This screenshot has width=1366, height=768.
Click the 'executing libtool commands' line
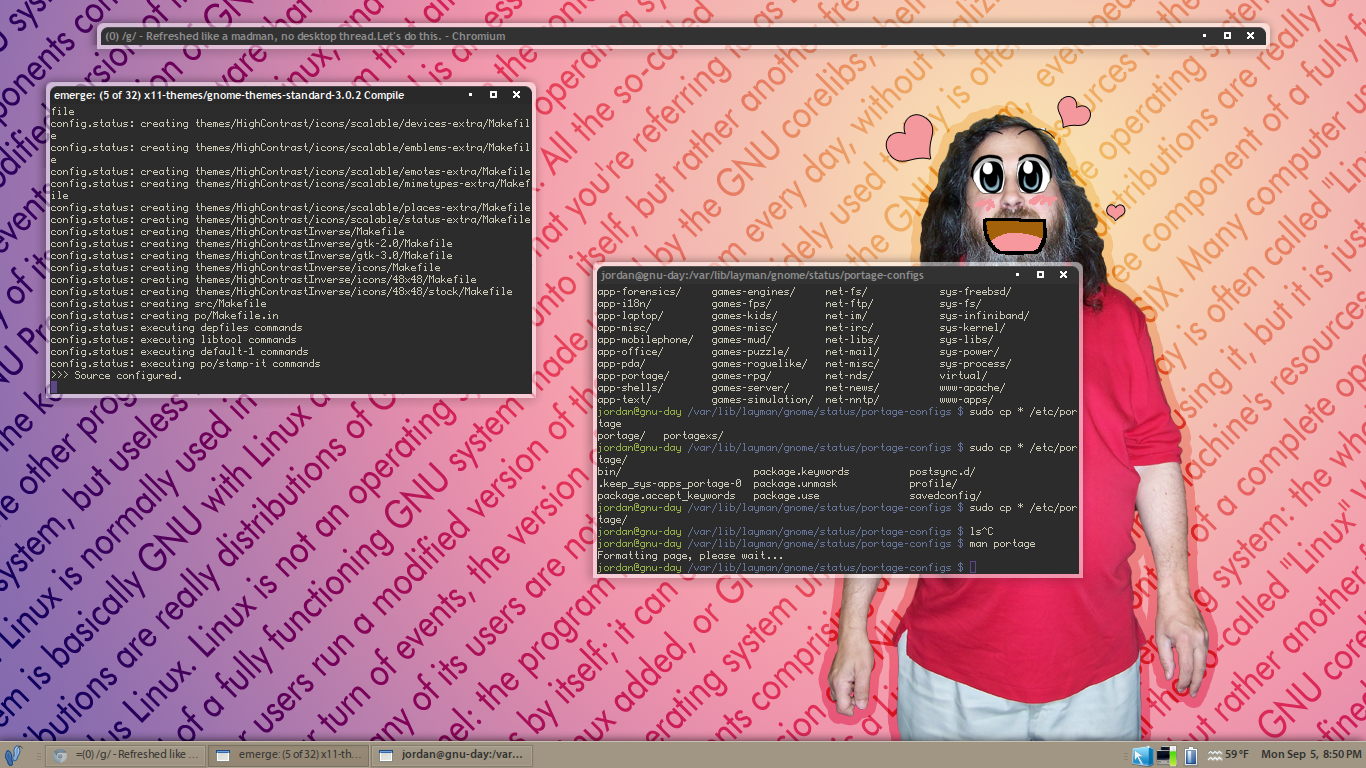coord(174,340)
